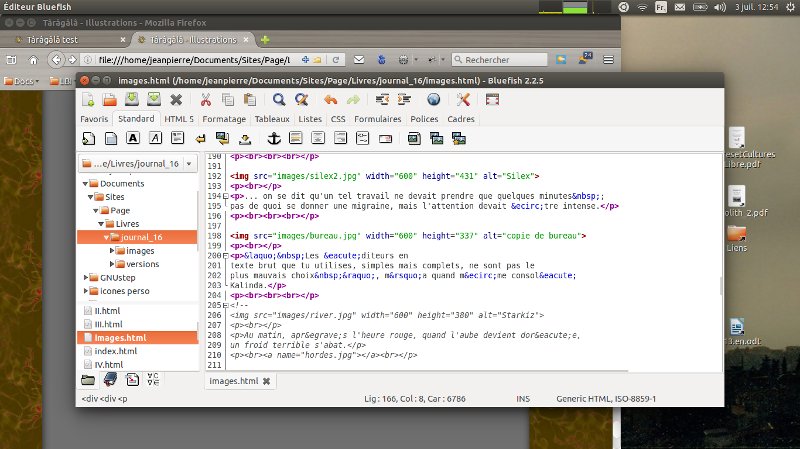
Task: Open the directory path dropdown ...e/Livres/journal_16
Action: pos(138,164)
